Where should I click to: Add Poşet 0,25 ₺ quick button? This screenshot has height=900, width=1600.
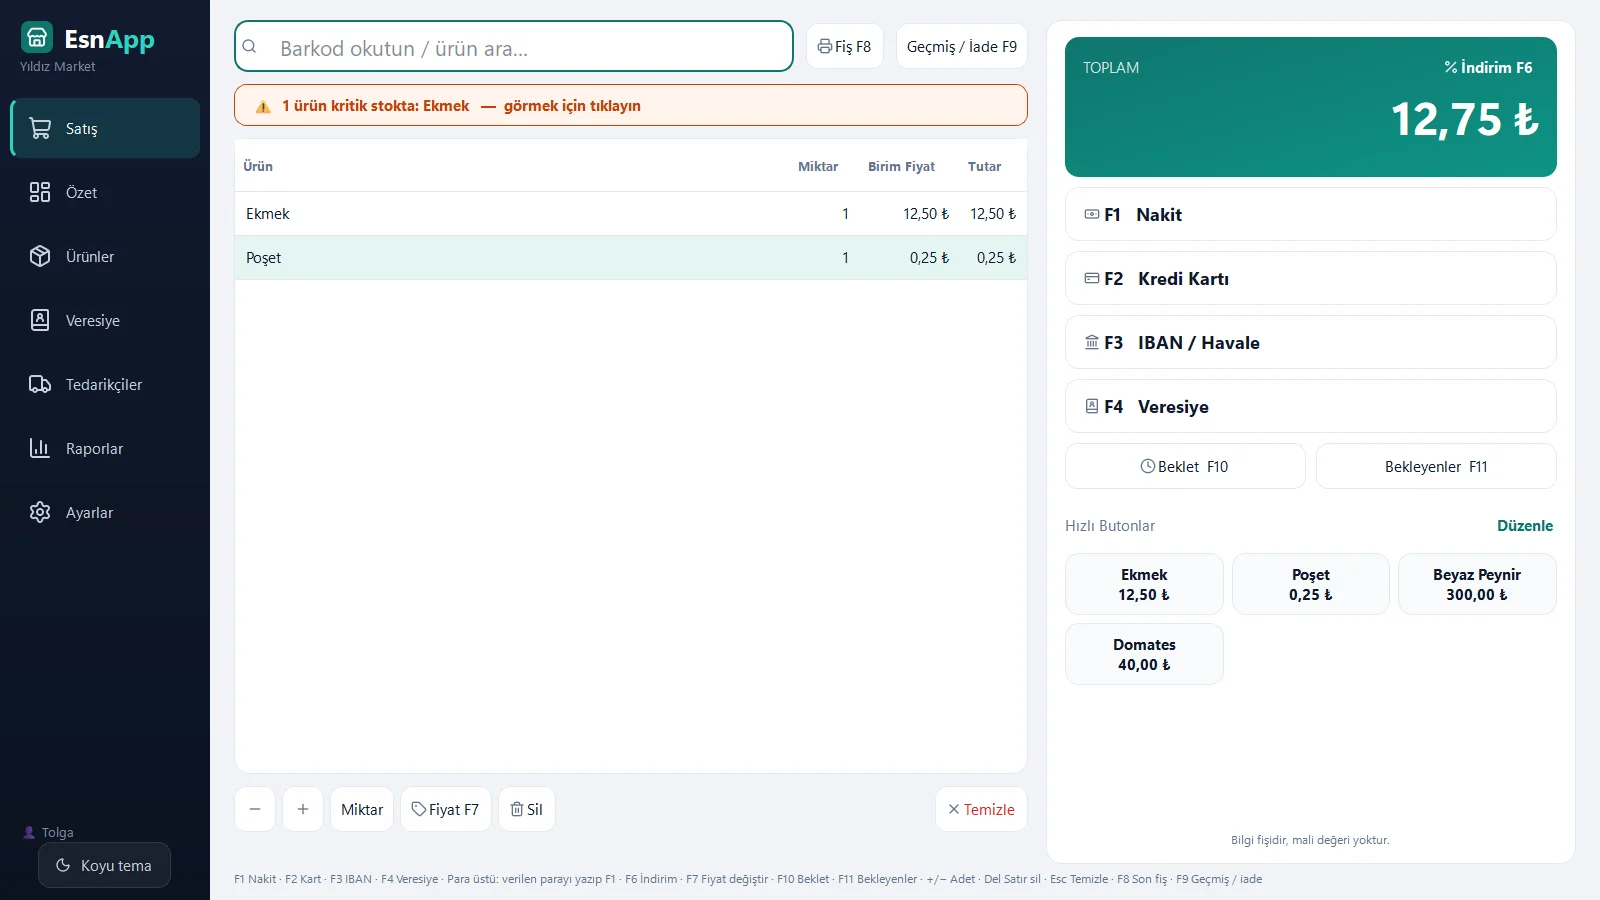coord(1311,584)
